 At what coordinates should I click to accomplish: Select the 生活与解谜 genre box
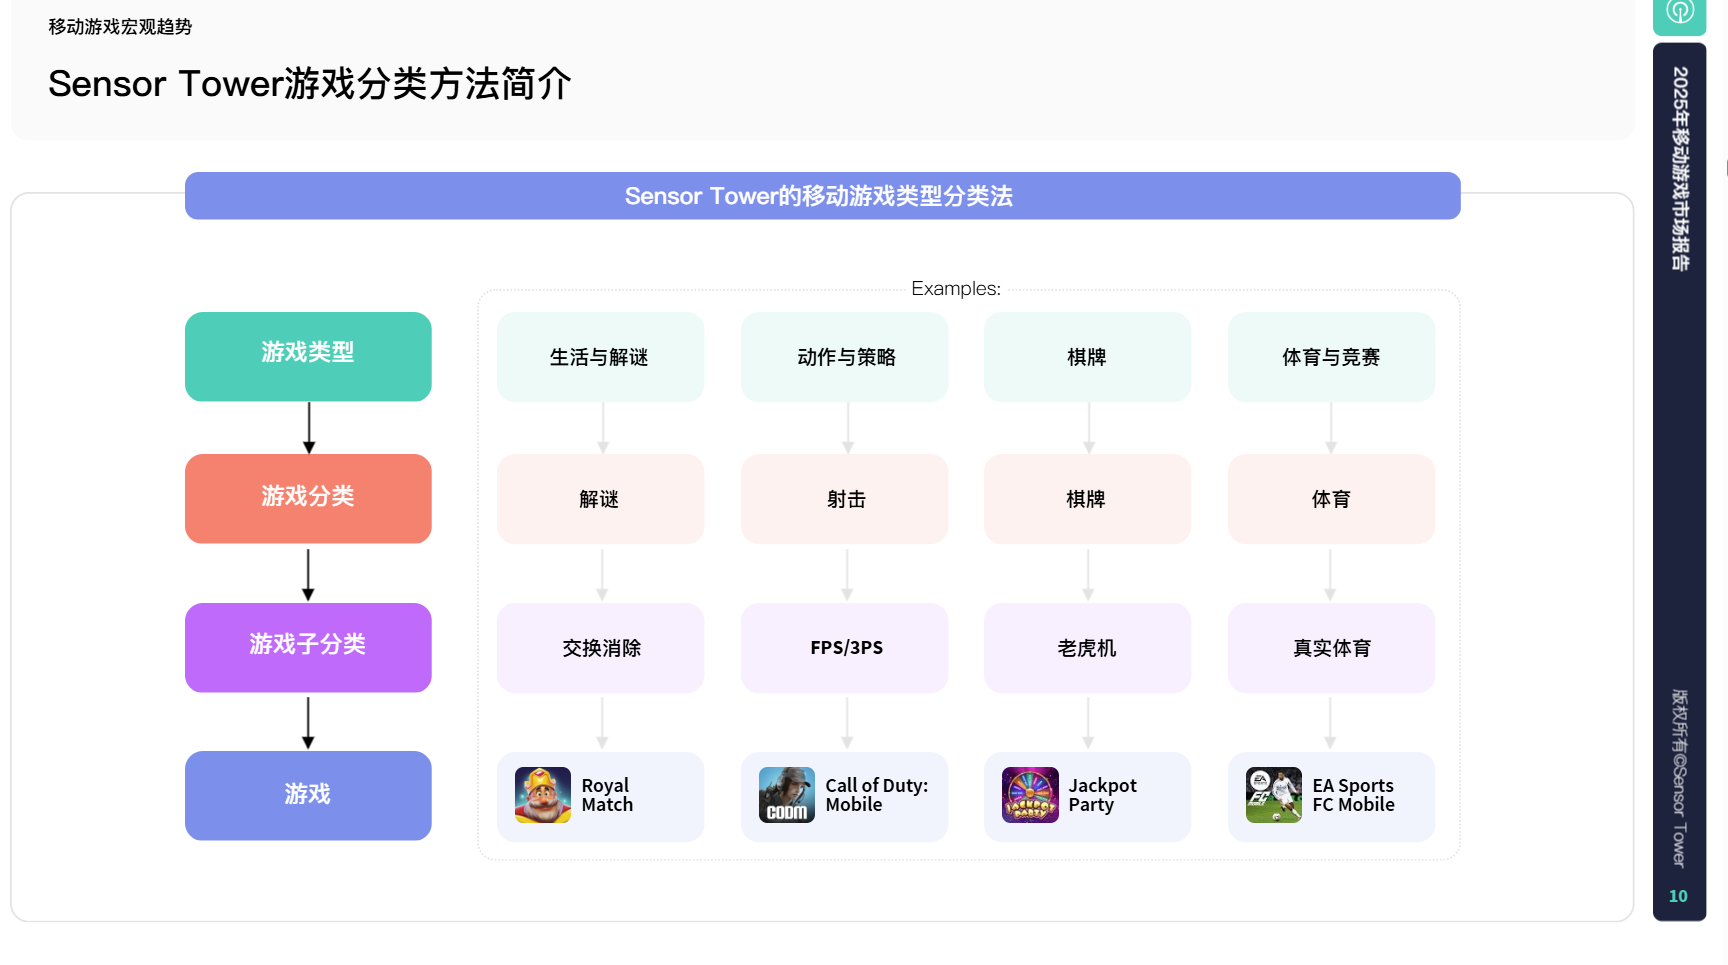click(x=600, y=357)
